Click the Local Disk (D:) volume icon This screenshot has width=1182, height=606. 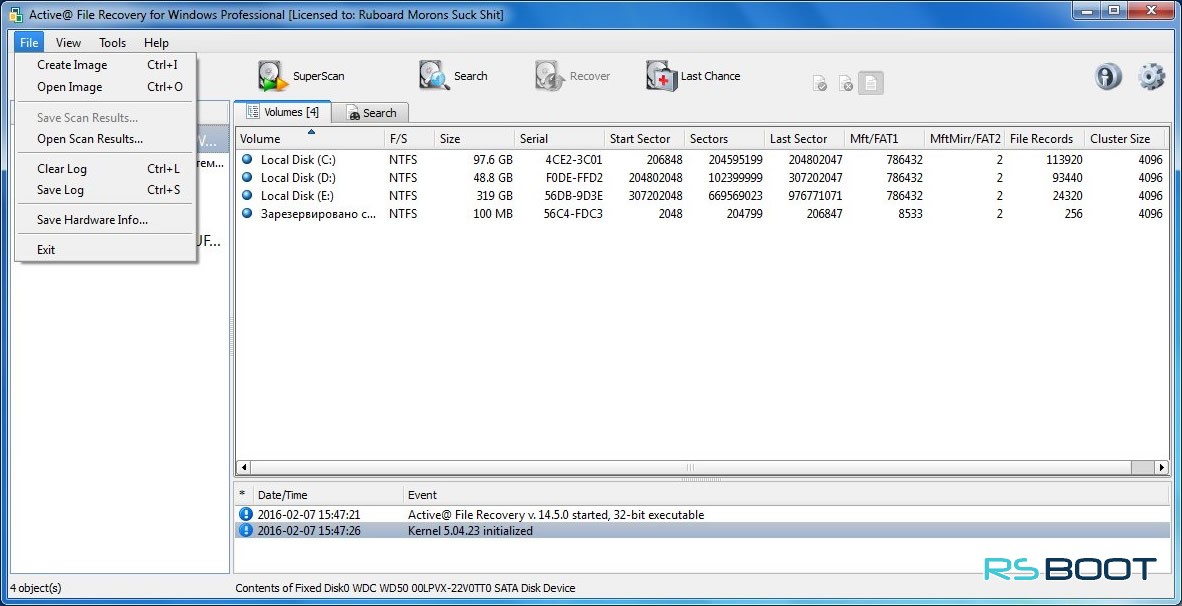pos(247,178)
